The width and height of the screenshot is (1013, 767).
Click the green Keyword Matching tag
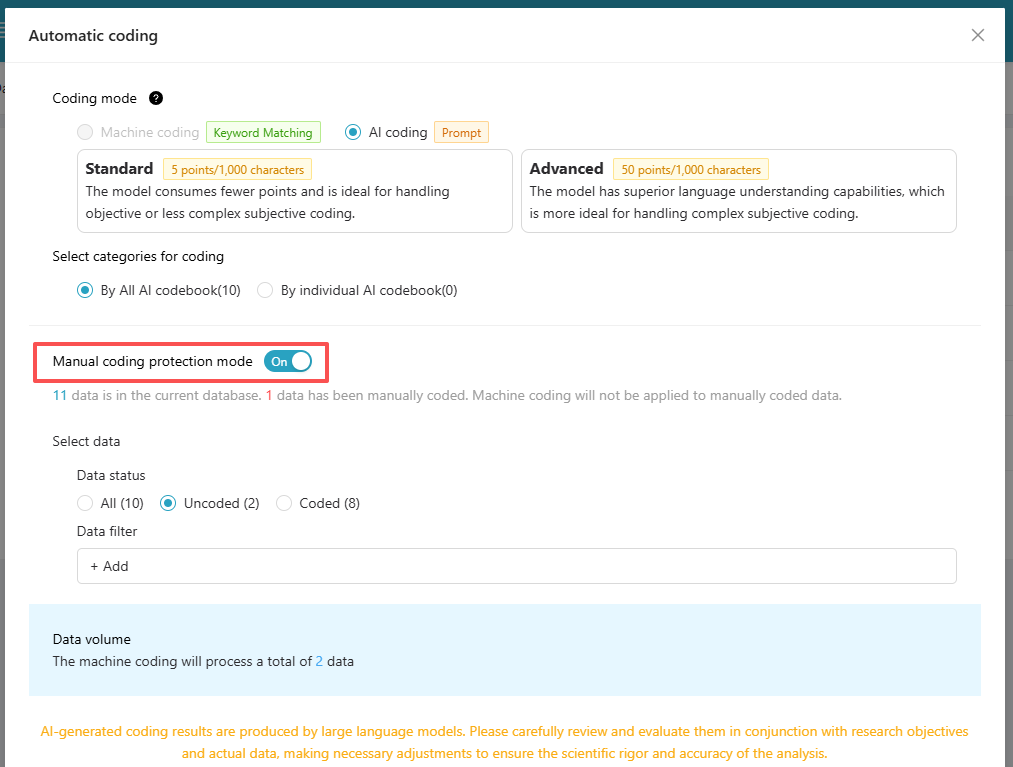tap(263, 132)
